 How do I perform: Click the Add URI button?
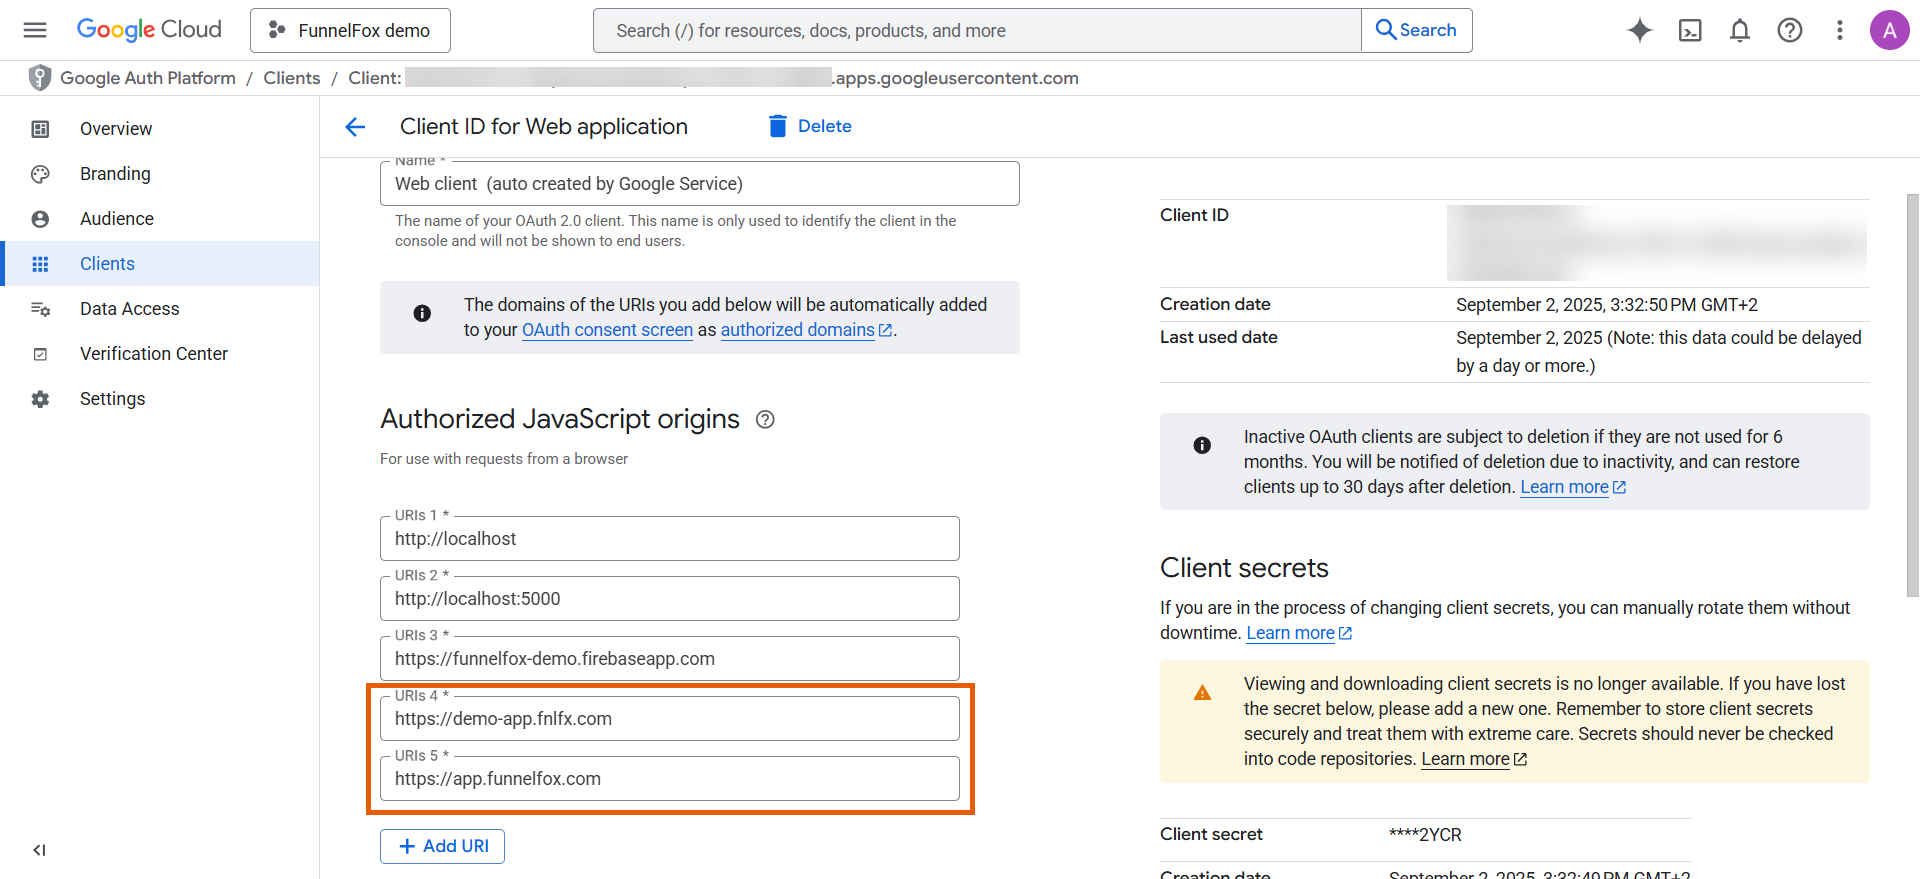(442, 846)
